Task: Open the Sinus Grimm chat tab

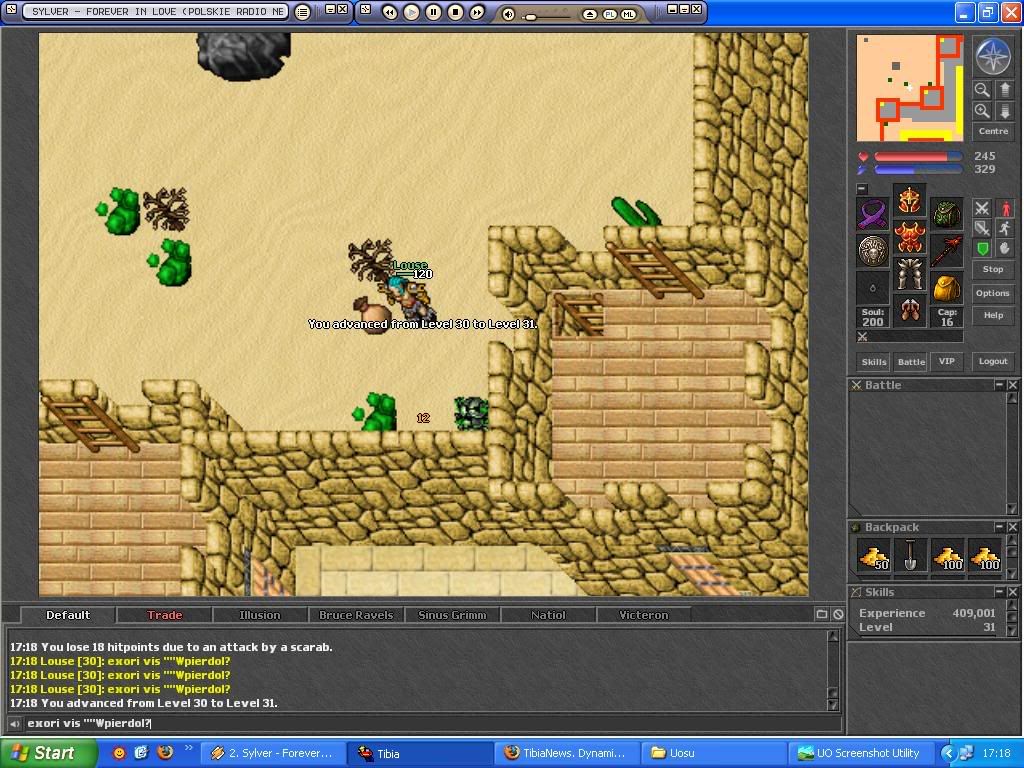Action: point(452,615)
